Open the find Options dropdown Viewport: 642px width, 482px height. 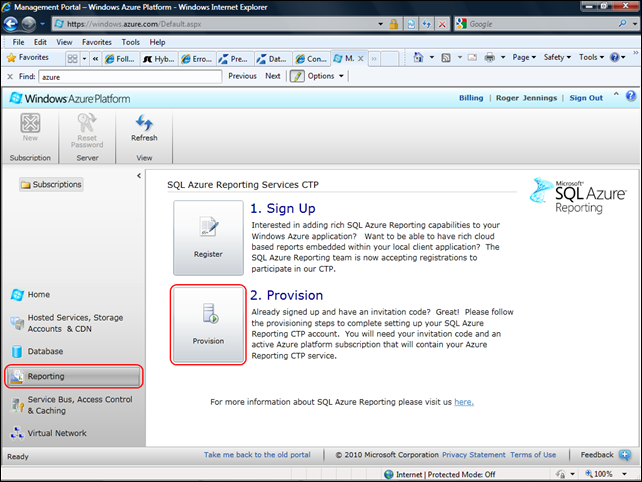[326, 76]
